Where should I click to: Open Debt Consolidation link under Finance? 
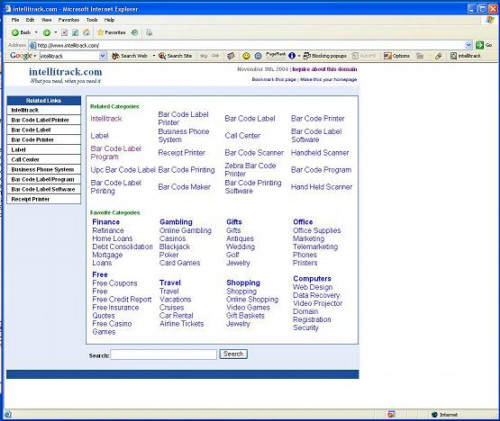click(122, 247)
